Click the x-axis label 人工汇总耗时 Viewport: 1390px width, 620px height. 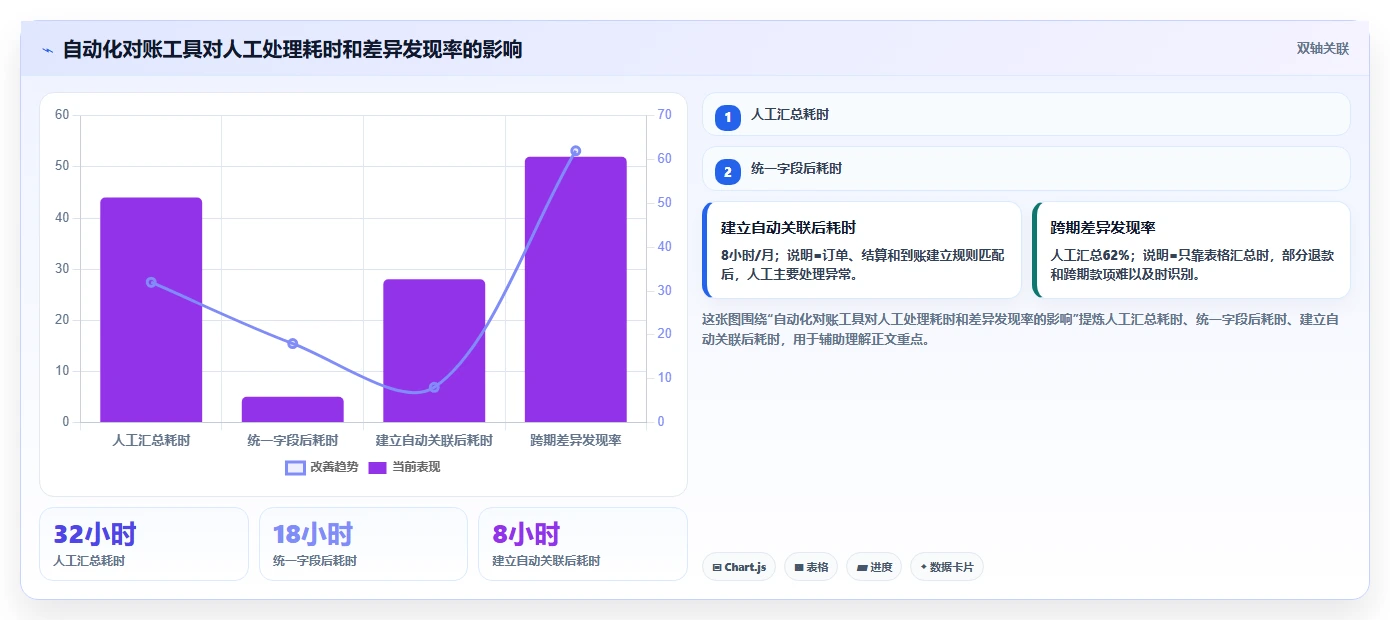(151, 440)
